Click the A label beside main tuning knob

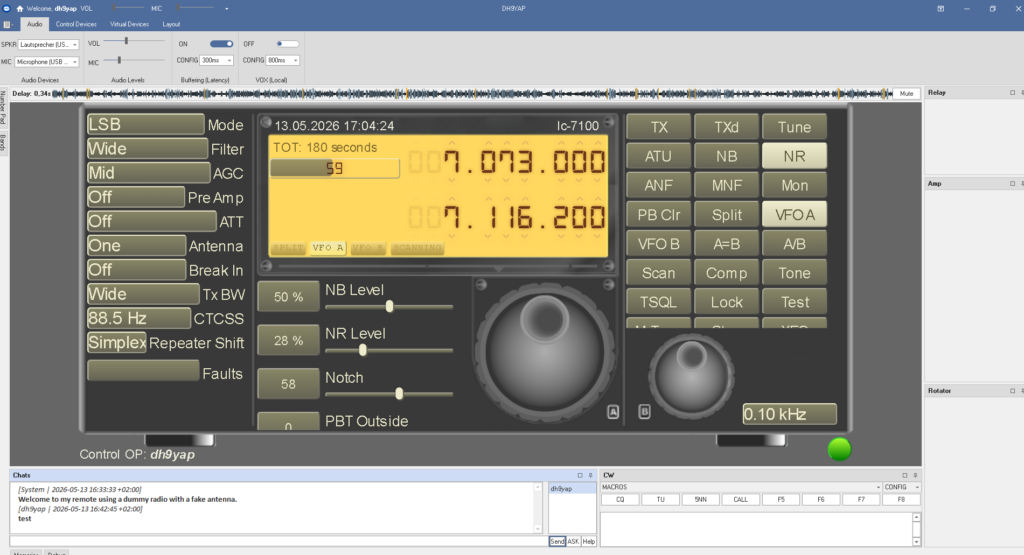point(613,412)
